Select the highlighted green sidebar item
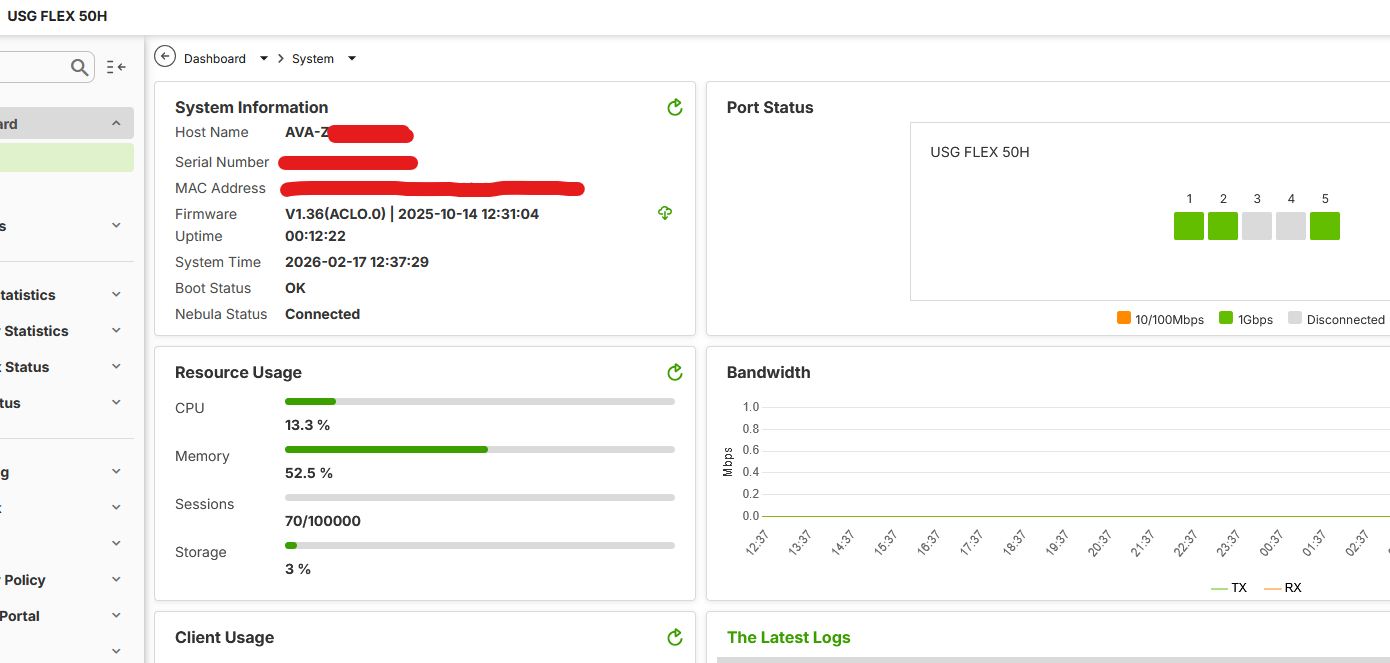The width and height of the screenshot is (1390, 663). 66,157
